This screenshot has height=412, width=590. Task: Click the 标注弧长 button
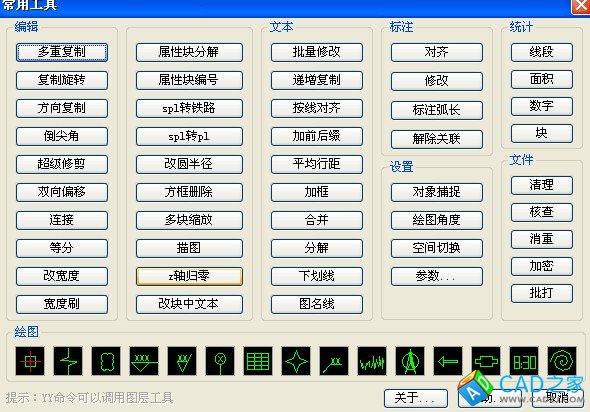436,110
